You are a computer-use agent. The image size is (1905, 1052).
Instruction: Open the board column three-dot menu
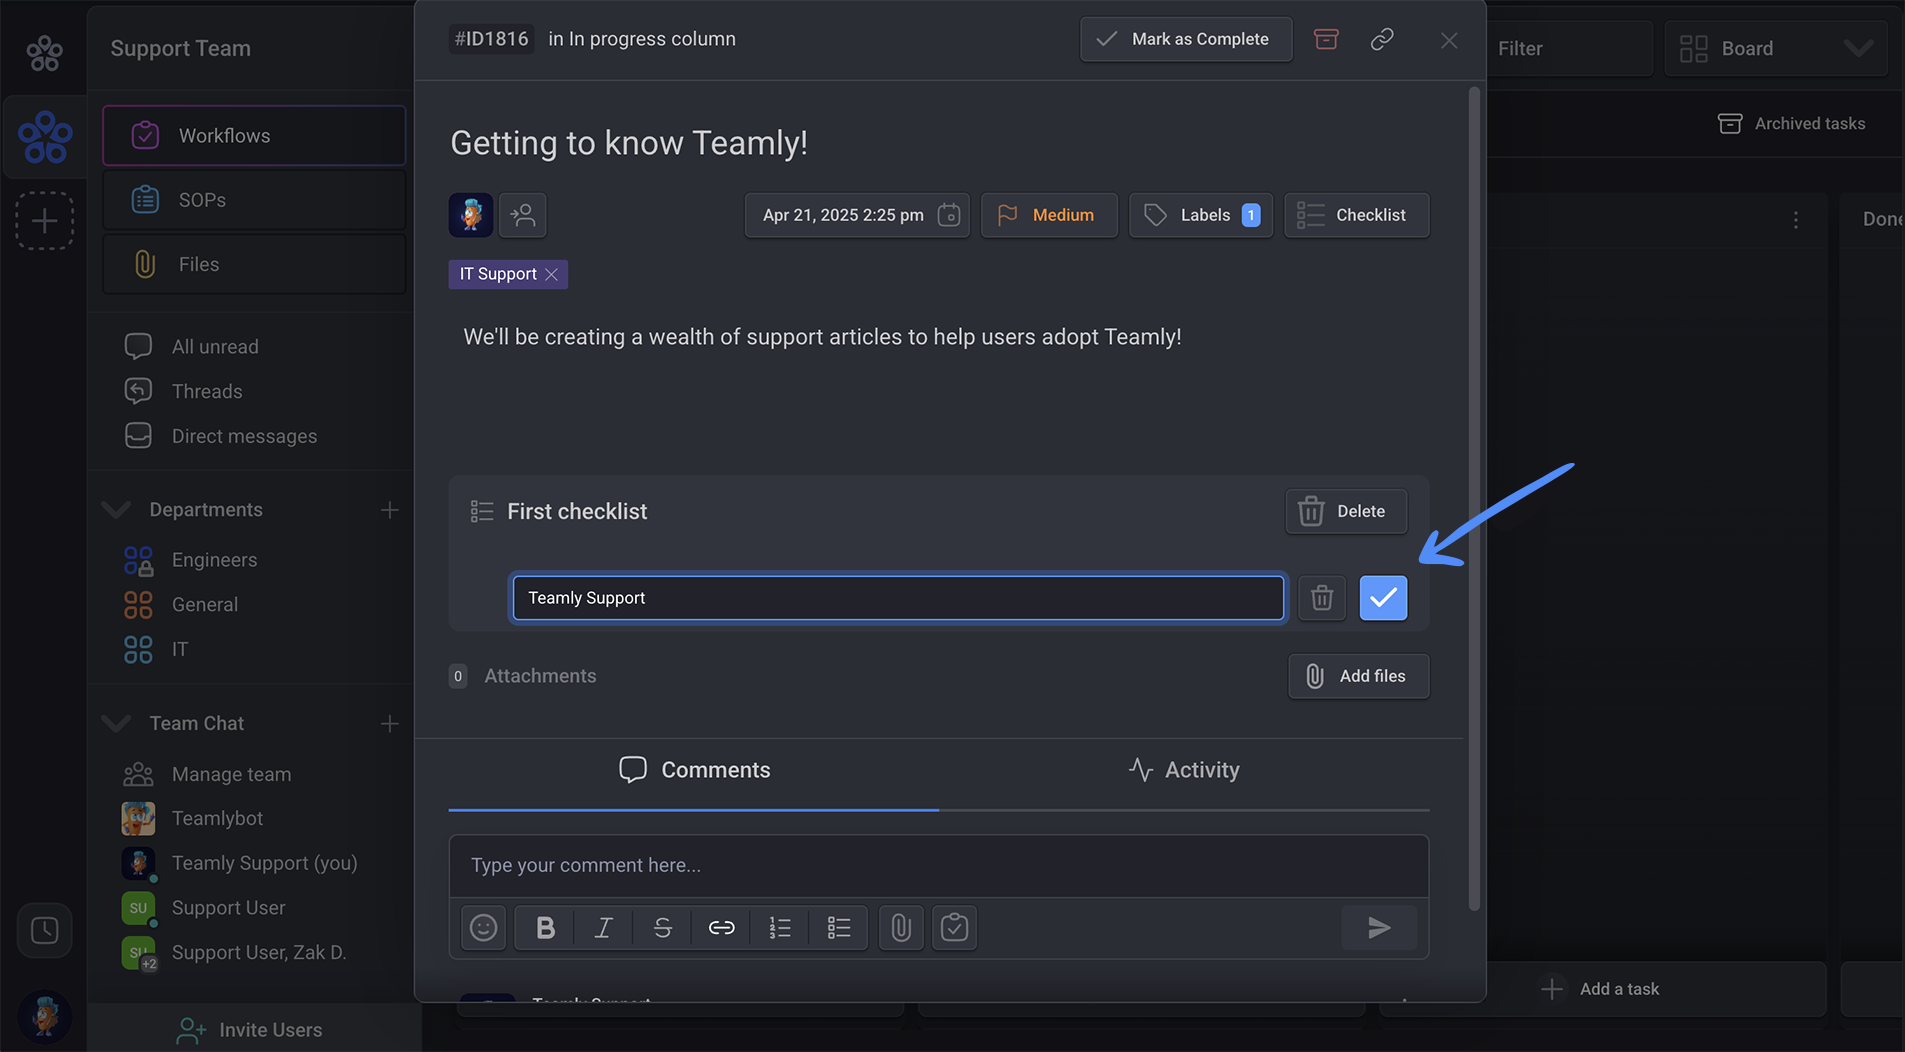pyautogui.click(x=1796, y=220)
